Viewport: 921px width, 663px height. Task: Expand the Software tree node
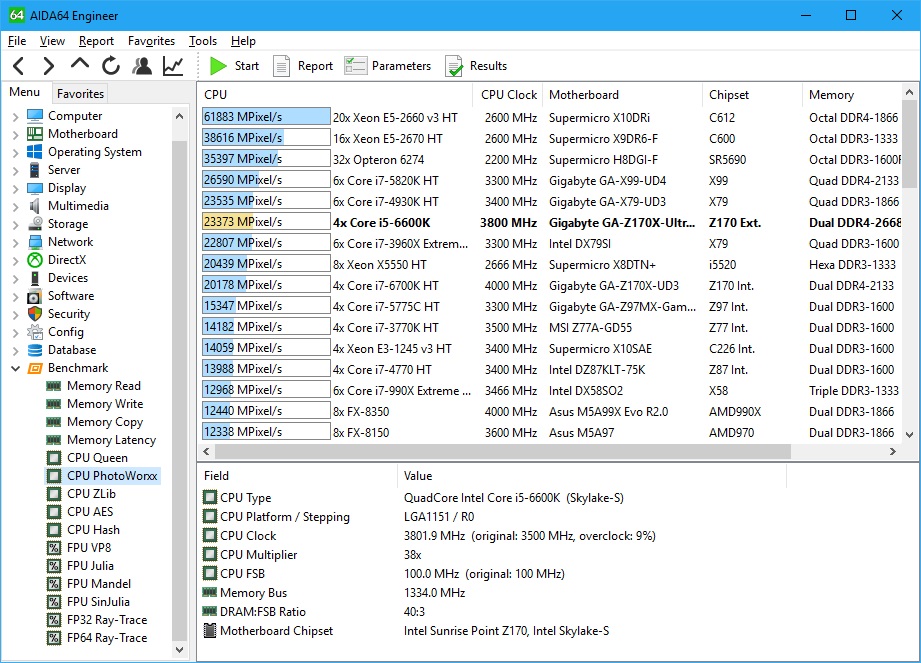coord(15,297)
